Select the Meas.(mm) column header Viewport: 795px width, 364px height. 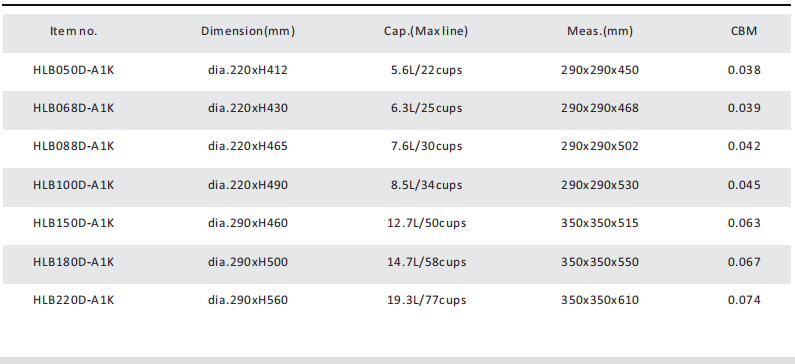[600, 31]
